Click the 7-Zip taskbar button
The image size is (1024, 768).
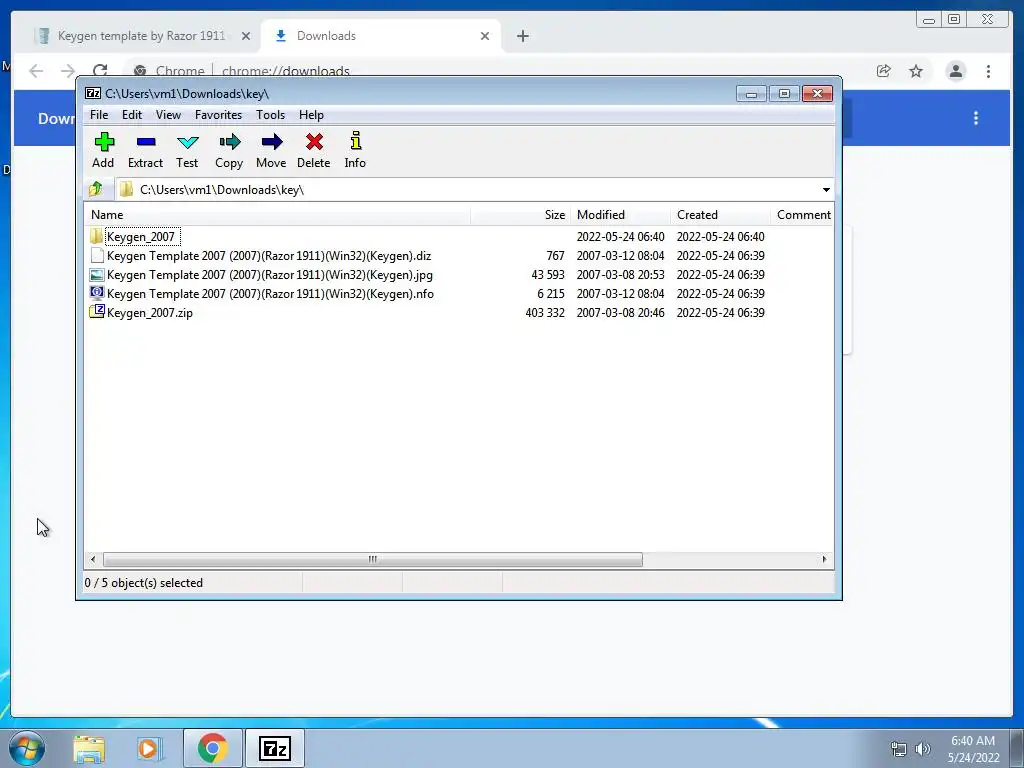coord(274,748)
